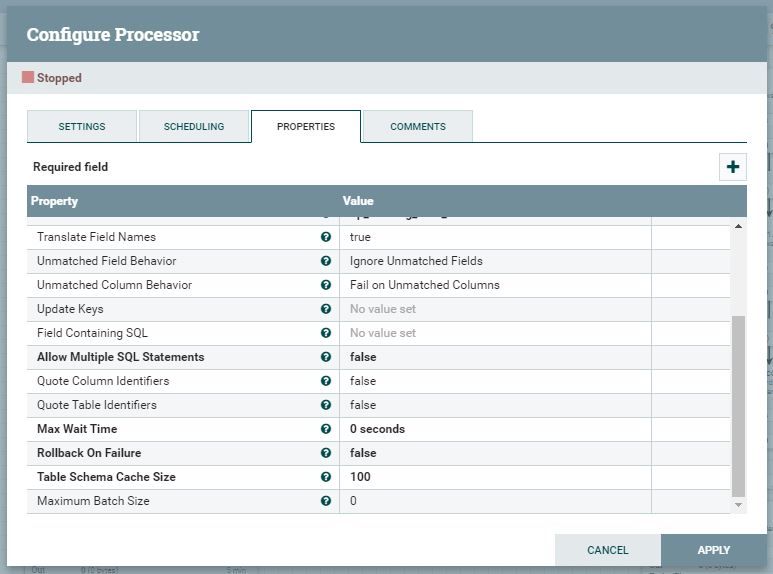Open the Comments tab
The image size is (773, 574).
click(418, 127)
